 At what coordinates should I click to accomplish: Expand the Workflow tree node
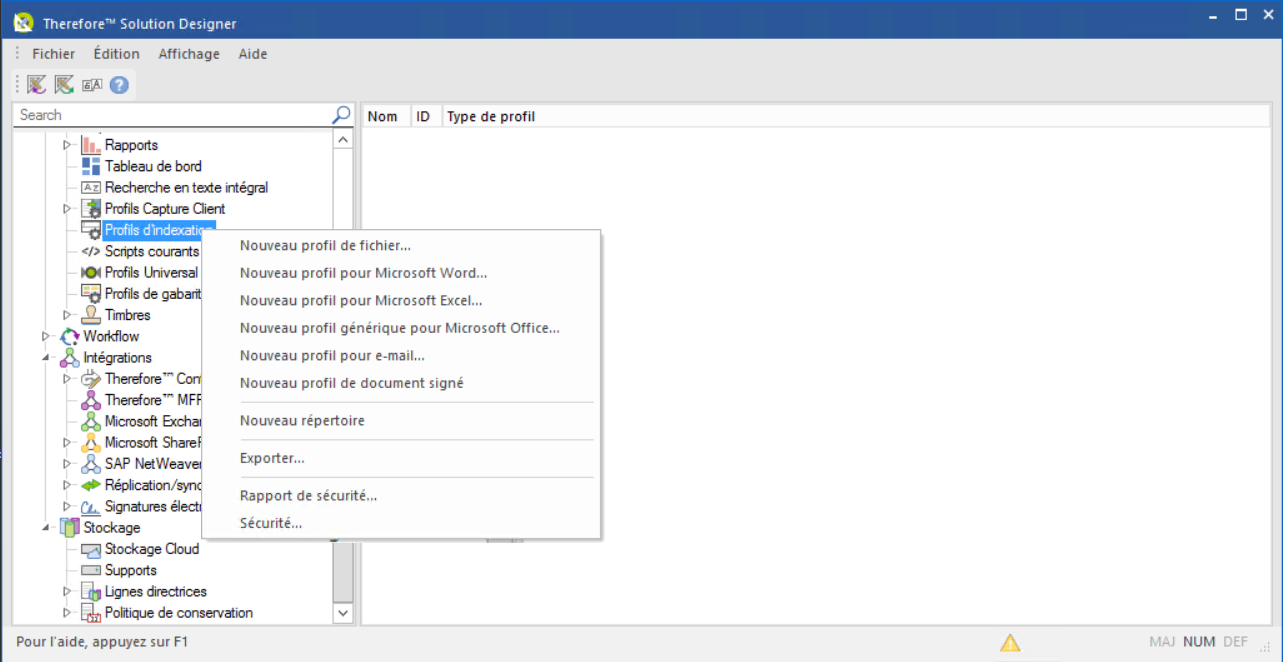point(45,336)
